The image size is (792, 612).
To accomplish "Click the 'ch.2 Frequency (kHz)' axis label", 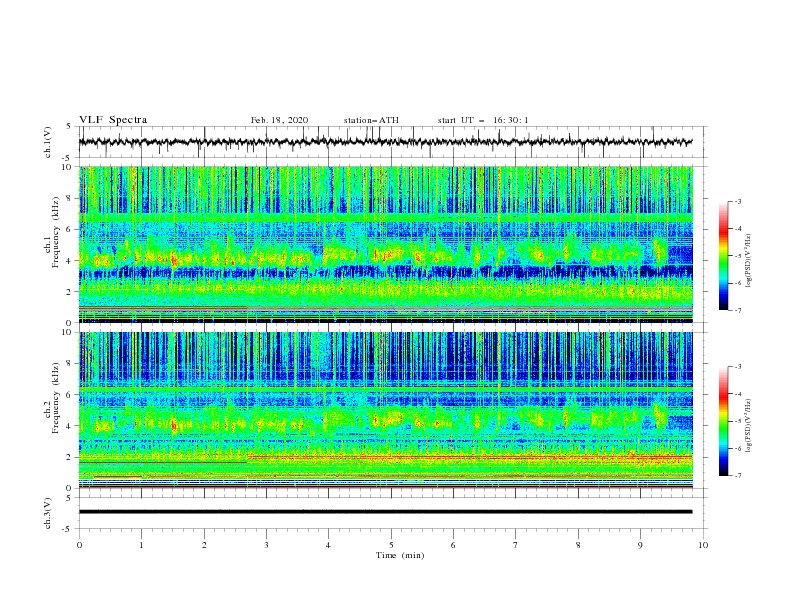I will click(53, 398).
